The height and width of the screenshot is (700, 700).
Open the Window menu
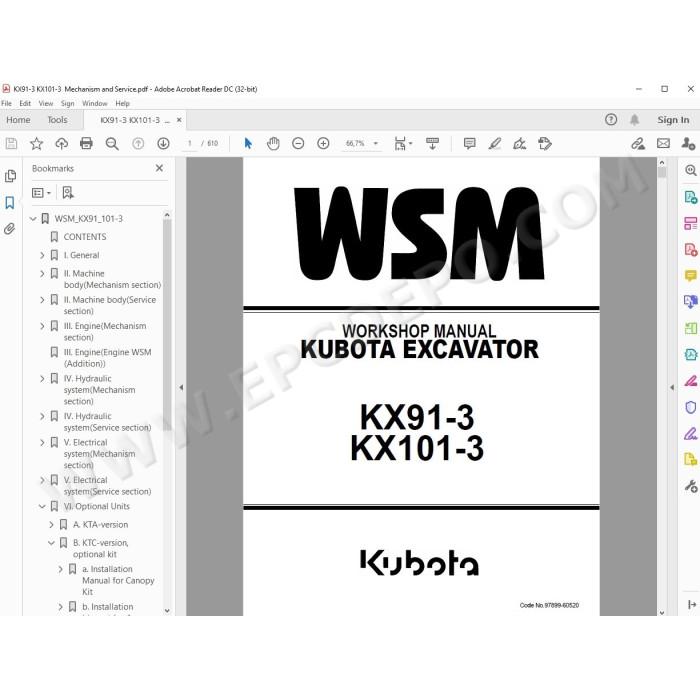click(95, 103)
